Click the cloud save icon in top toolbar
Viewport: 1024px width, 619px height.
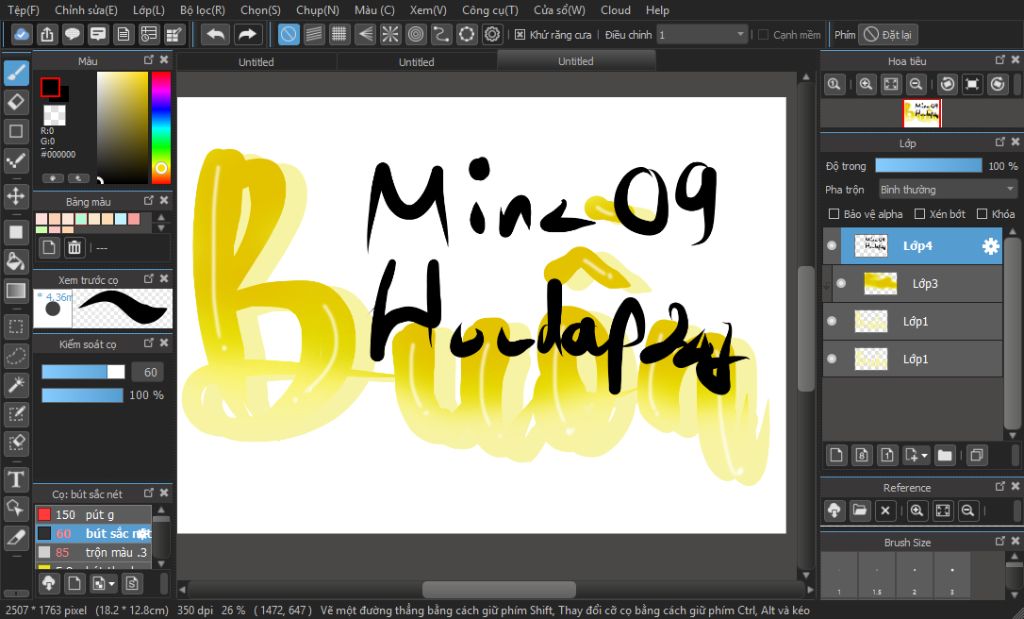coord(22,35)
